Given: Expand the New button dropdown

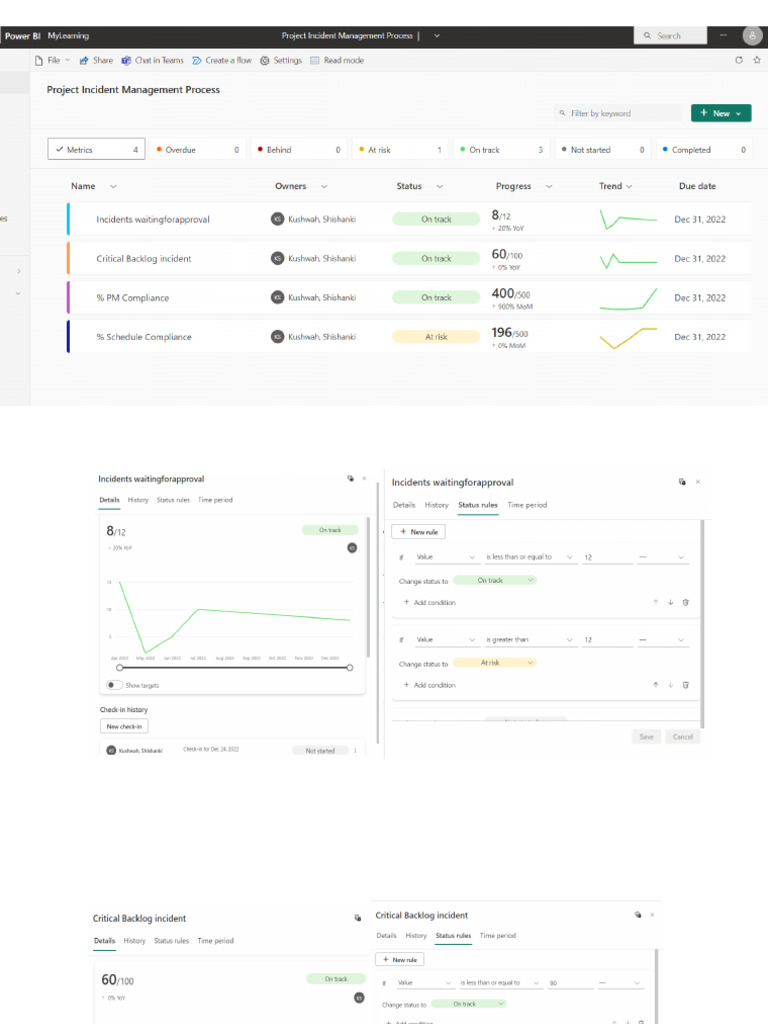Looking at the screenshot, I should 739,114.
